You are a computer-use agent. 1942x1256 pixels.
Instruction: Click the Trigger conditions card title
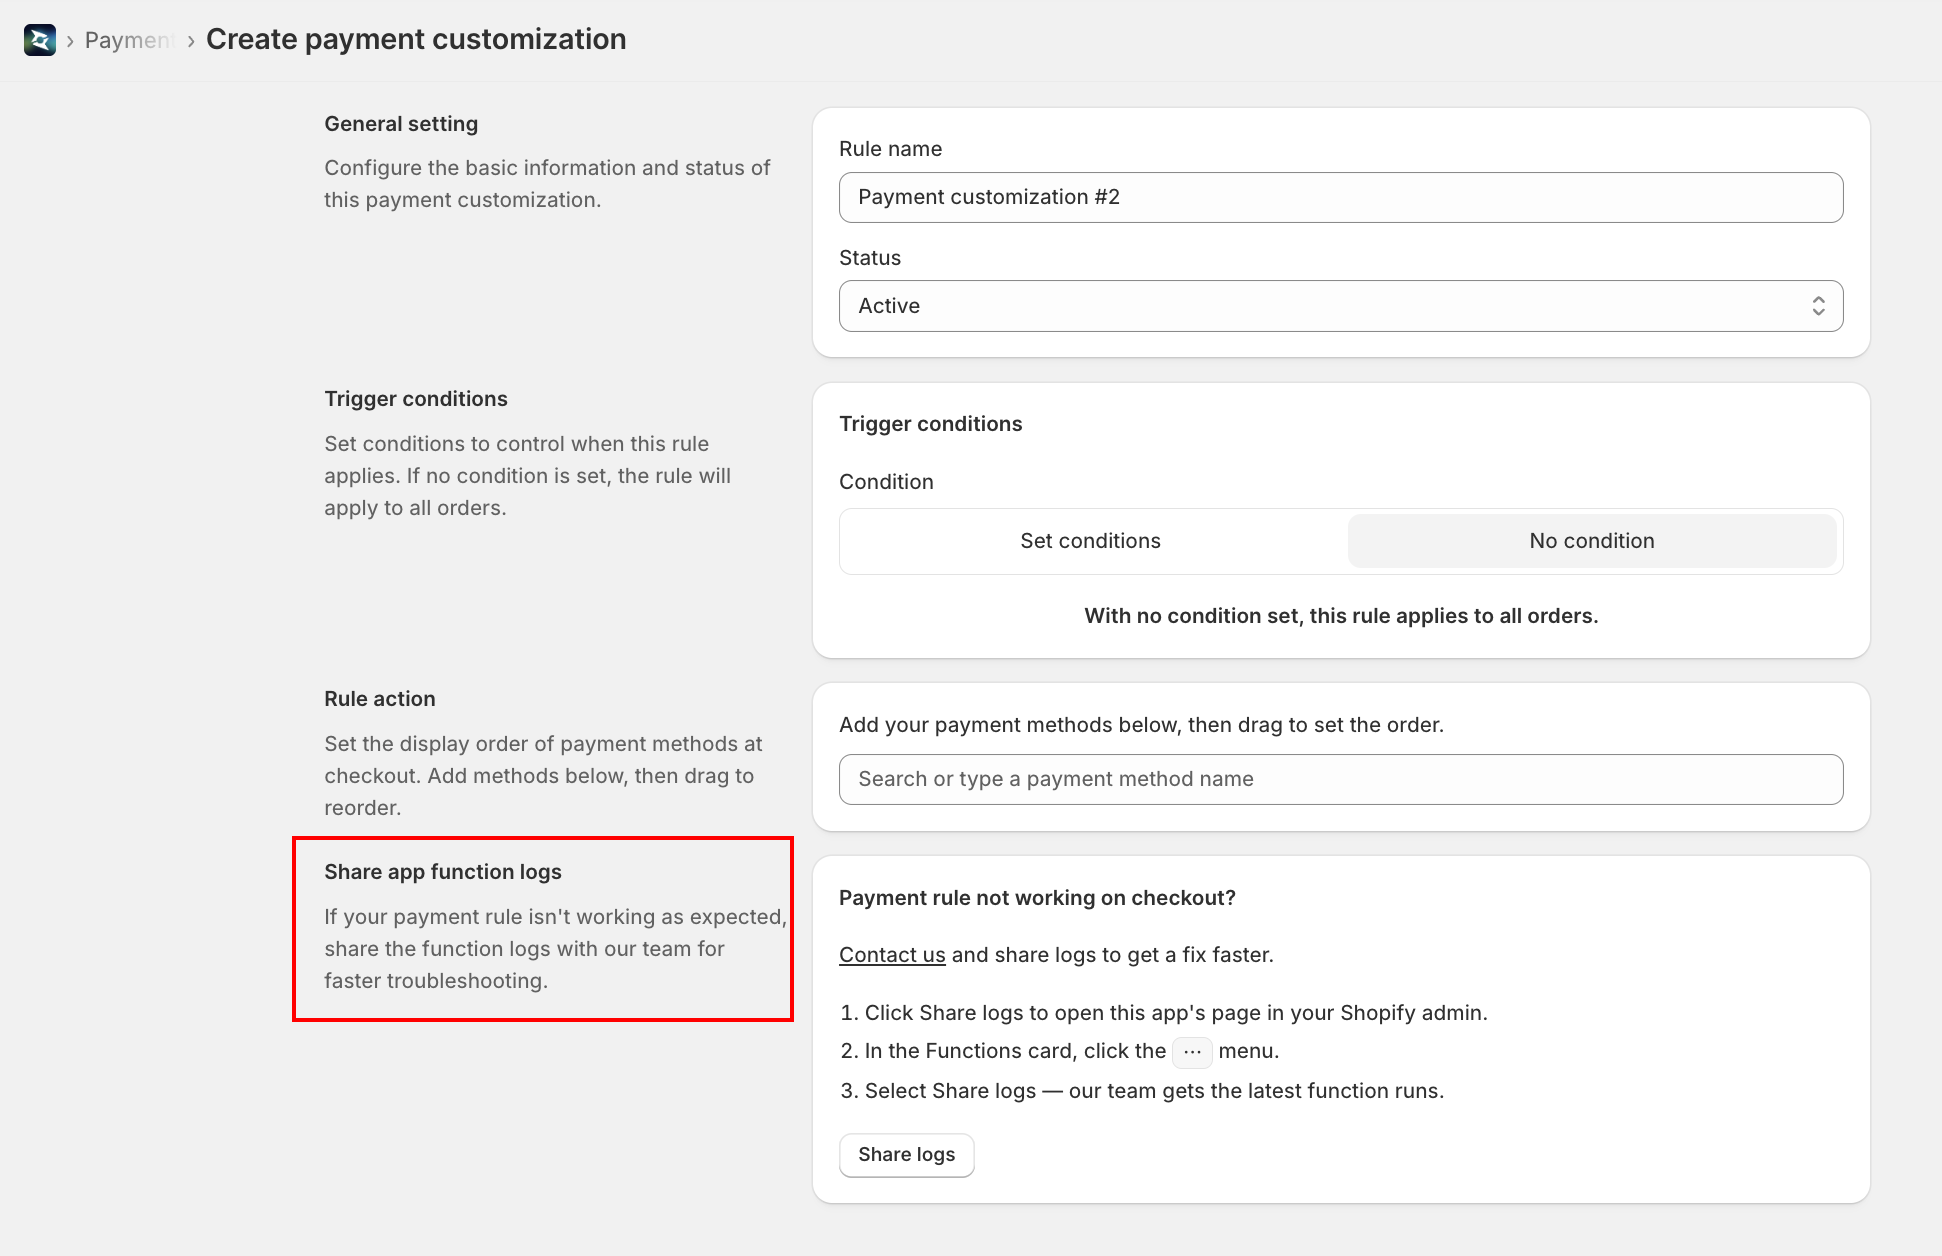tap(930, 424)
